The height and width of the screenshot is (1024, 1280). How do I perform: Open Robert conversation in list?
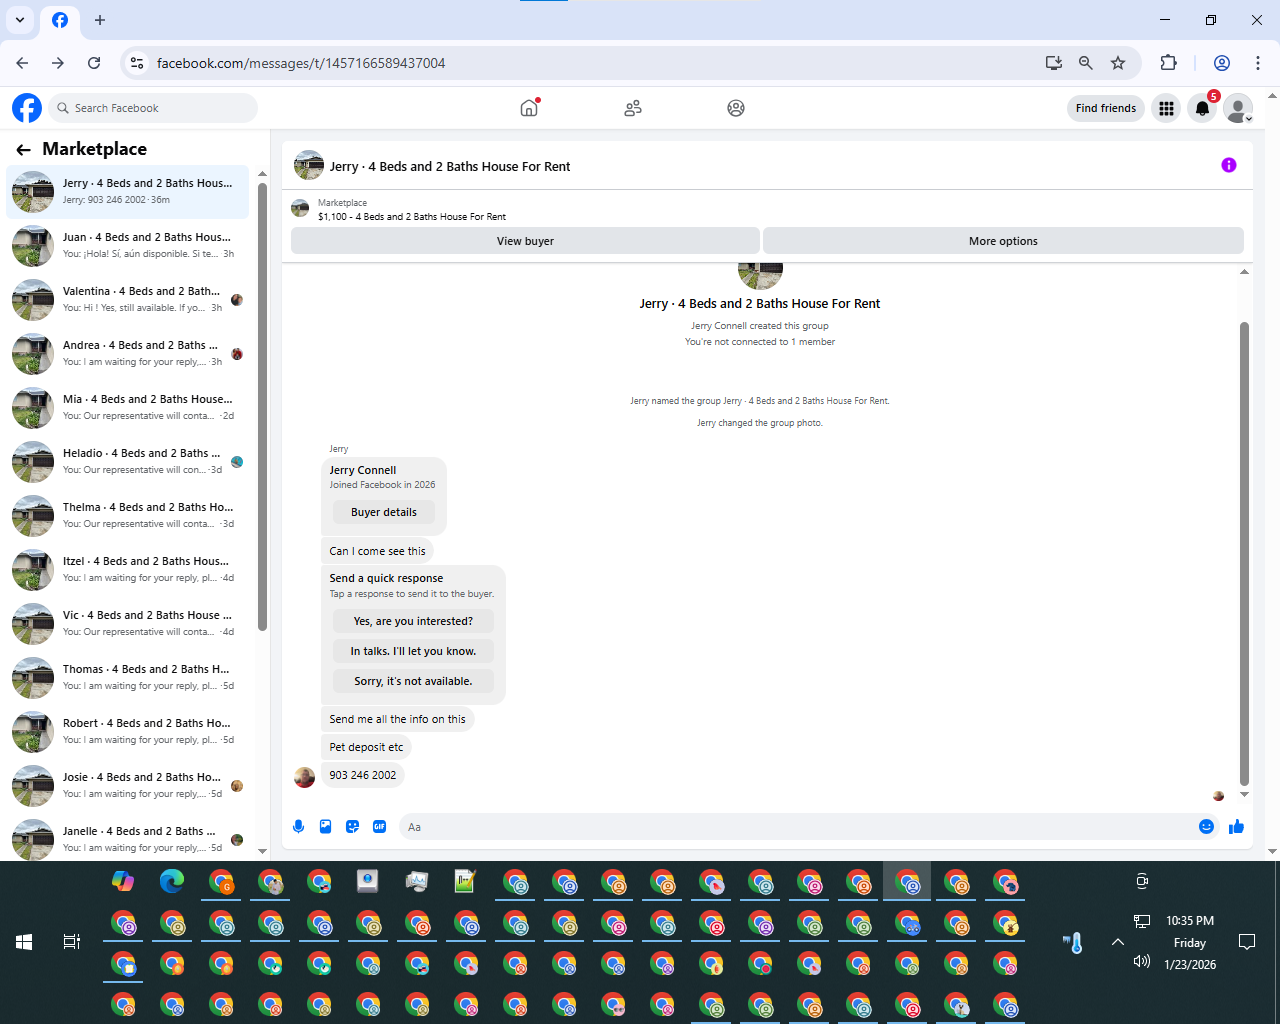click(128, 731)
